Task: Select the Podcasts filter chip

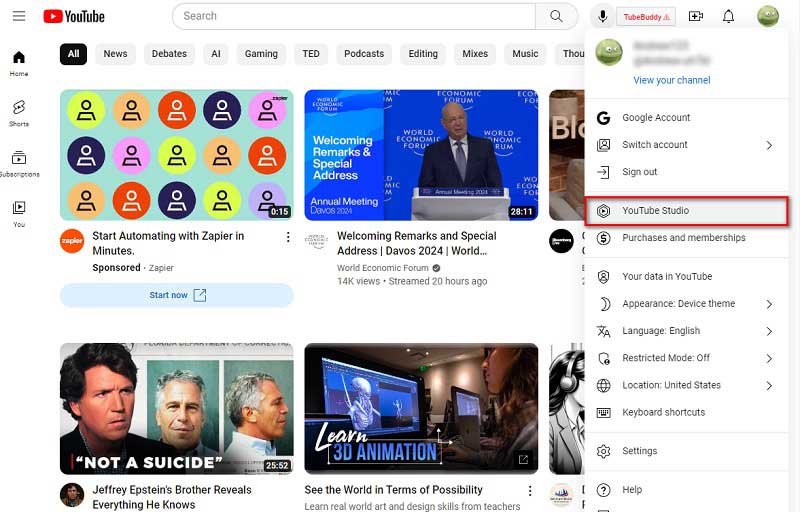Action: click(364, 54)
